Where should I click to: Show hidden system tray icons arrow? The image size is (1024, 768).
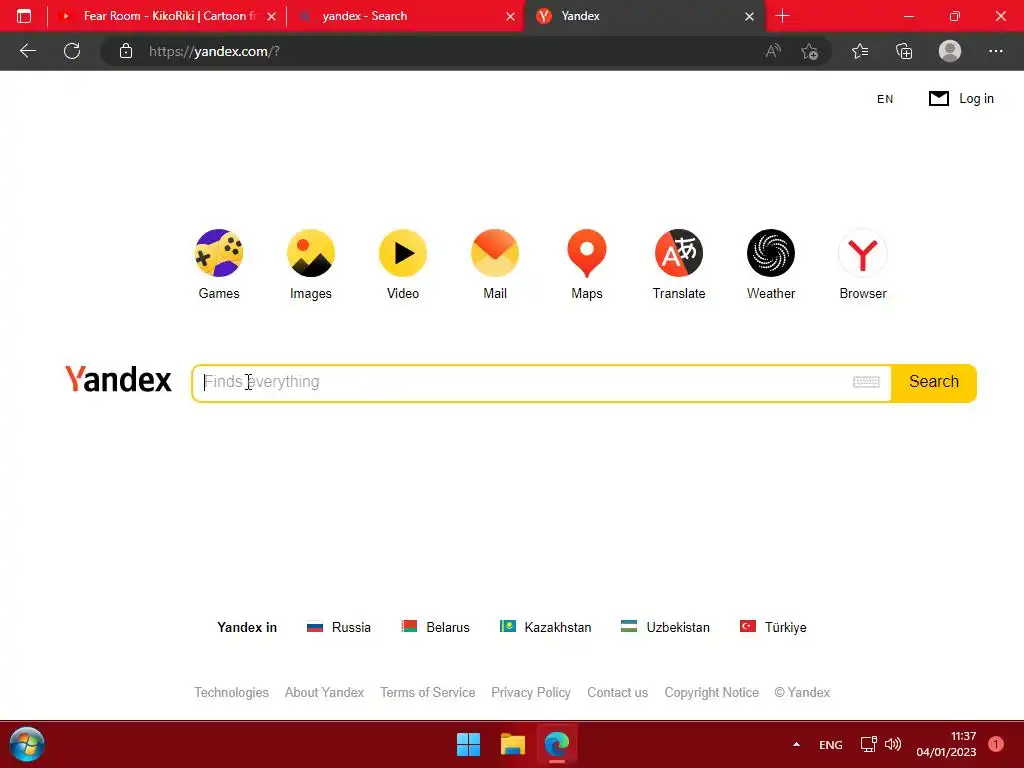point(796,744)
